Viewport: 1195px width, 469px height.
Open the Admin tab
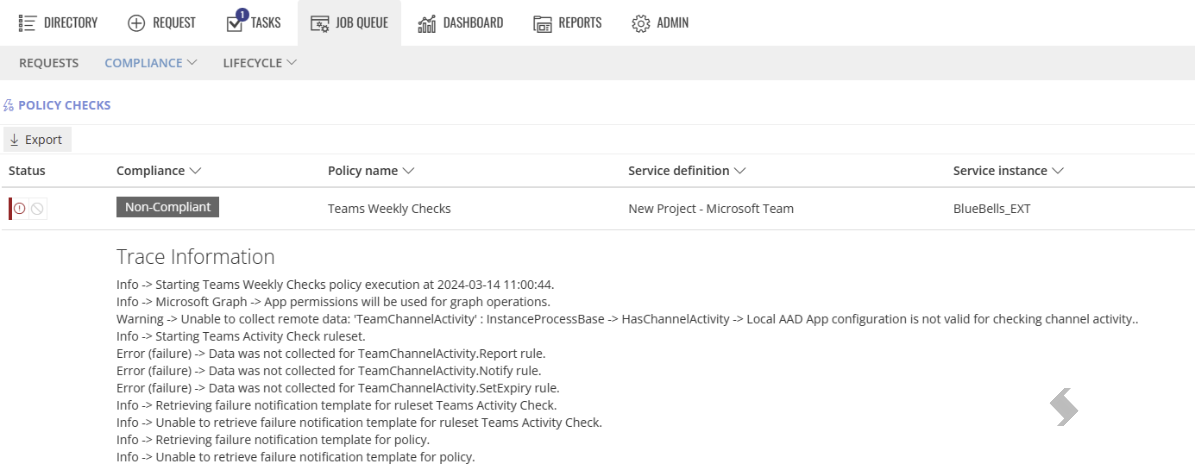tap(660, 23)
